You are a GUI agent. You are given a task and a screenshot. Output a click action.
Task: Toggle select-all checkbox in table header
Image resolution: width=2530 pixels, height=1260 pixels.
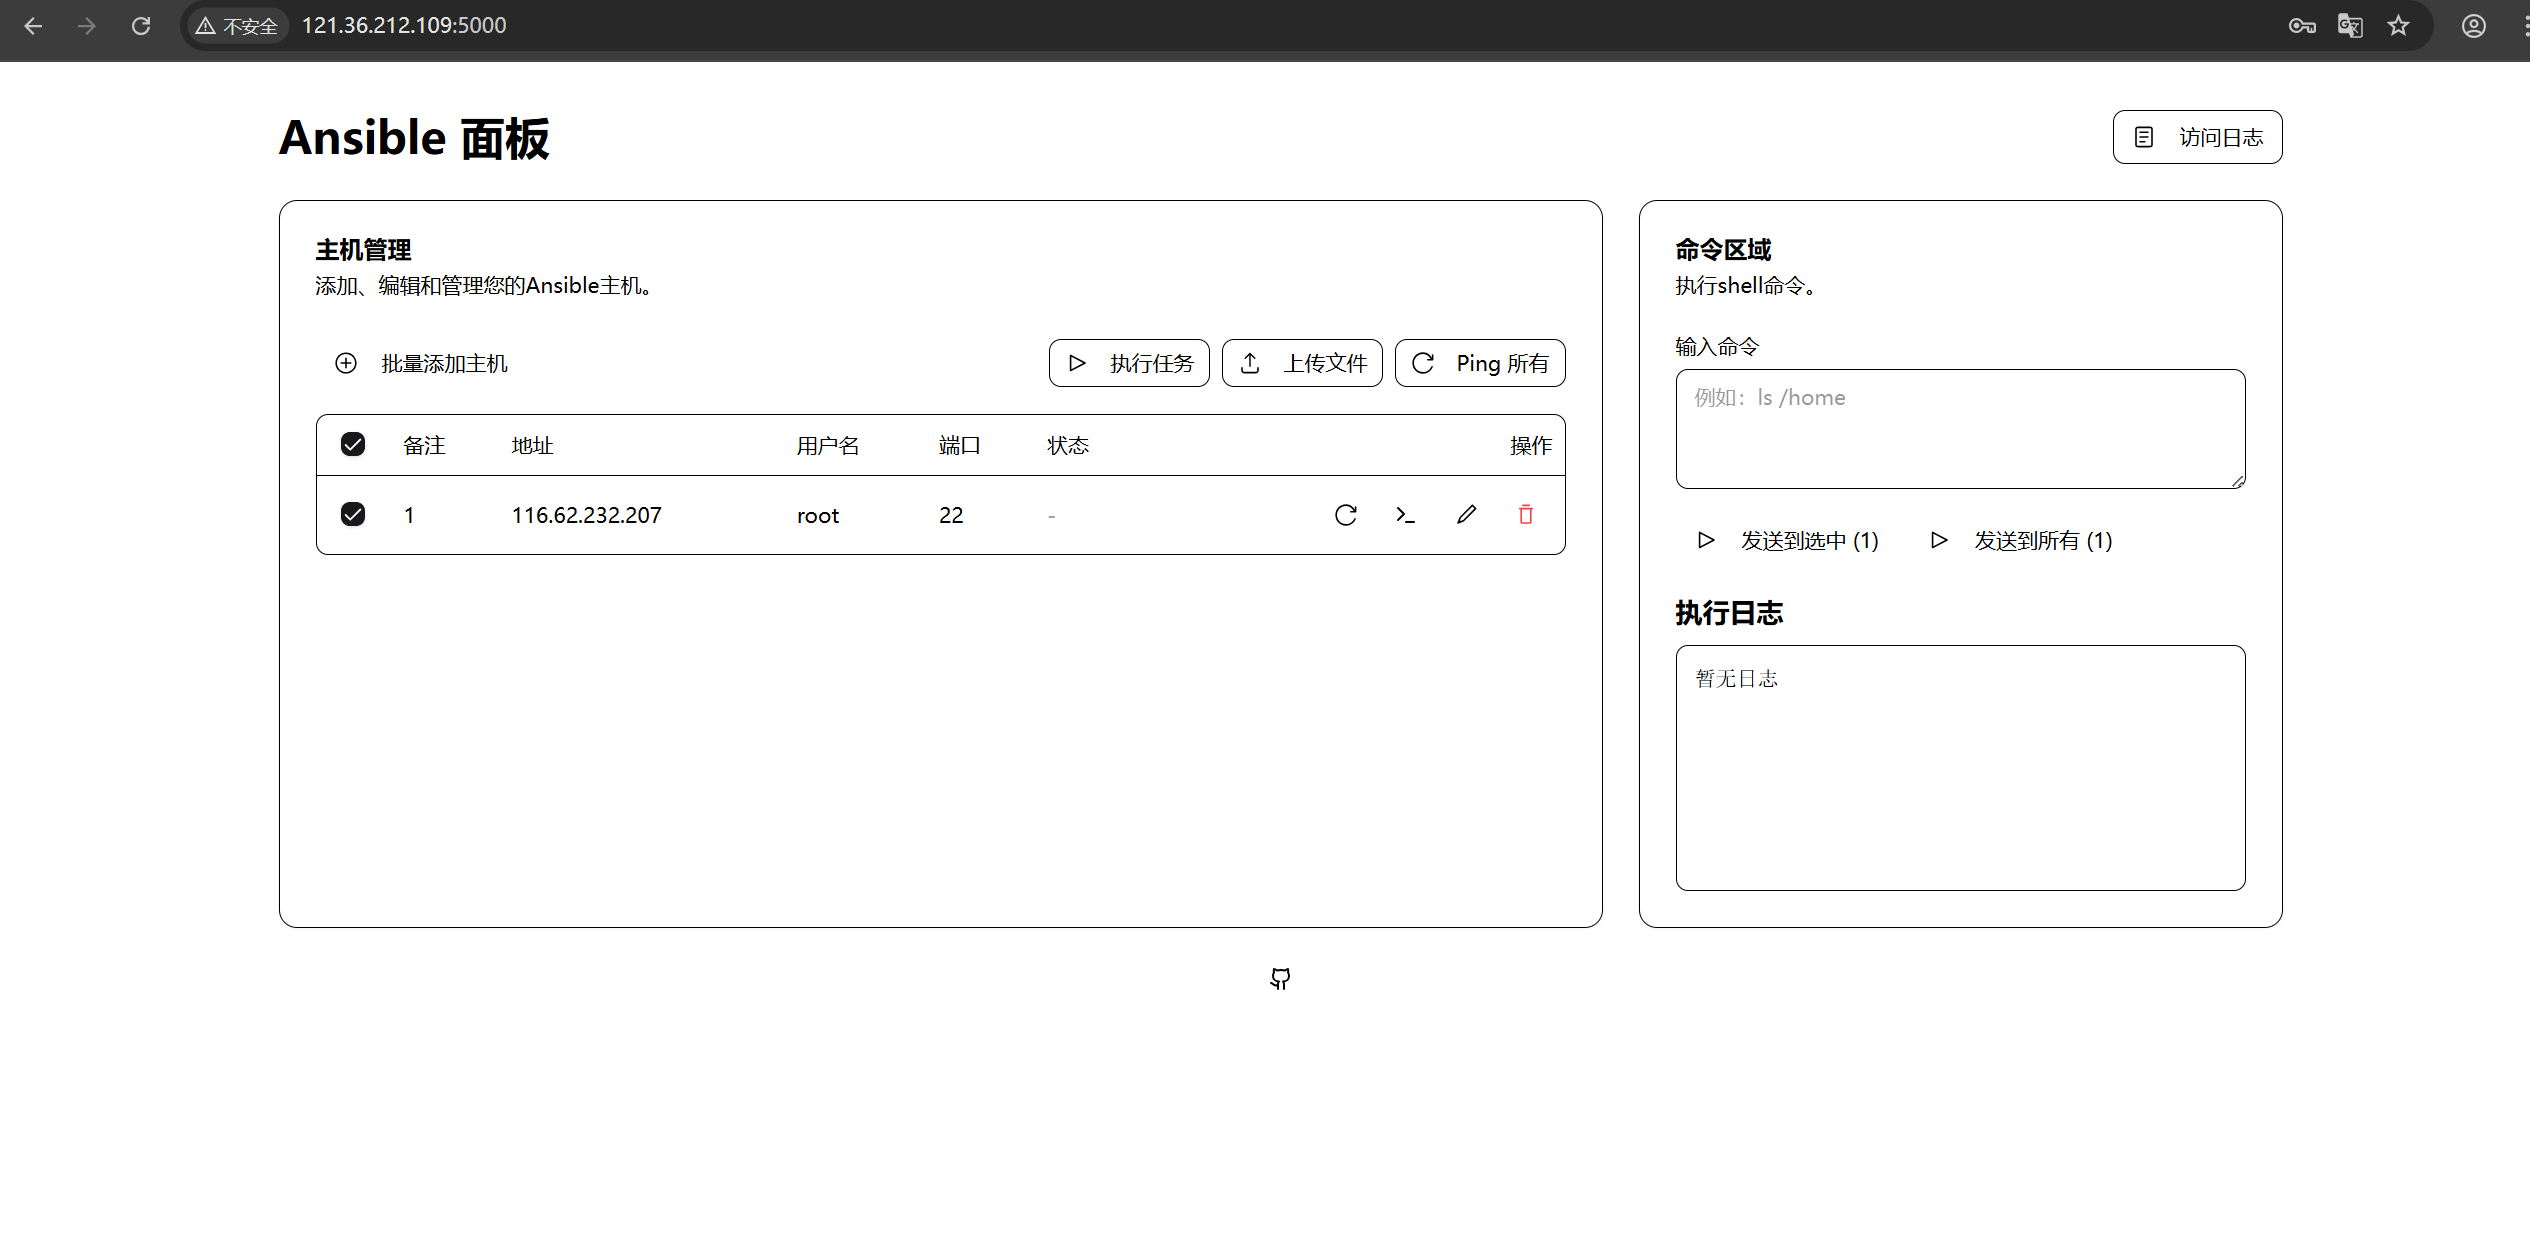click(x=353, y=444)
